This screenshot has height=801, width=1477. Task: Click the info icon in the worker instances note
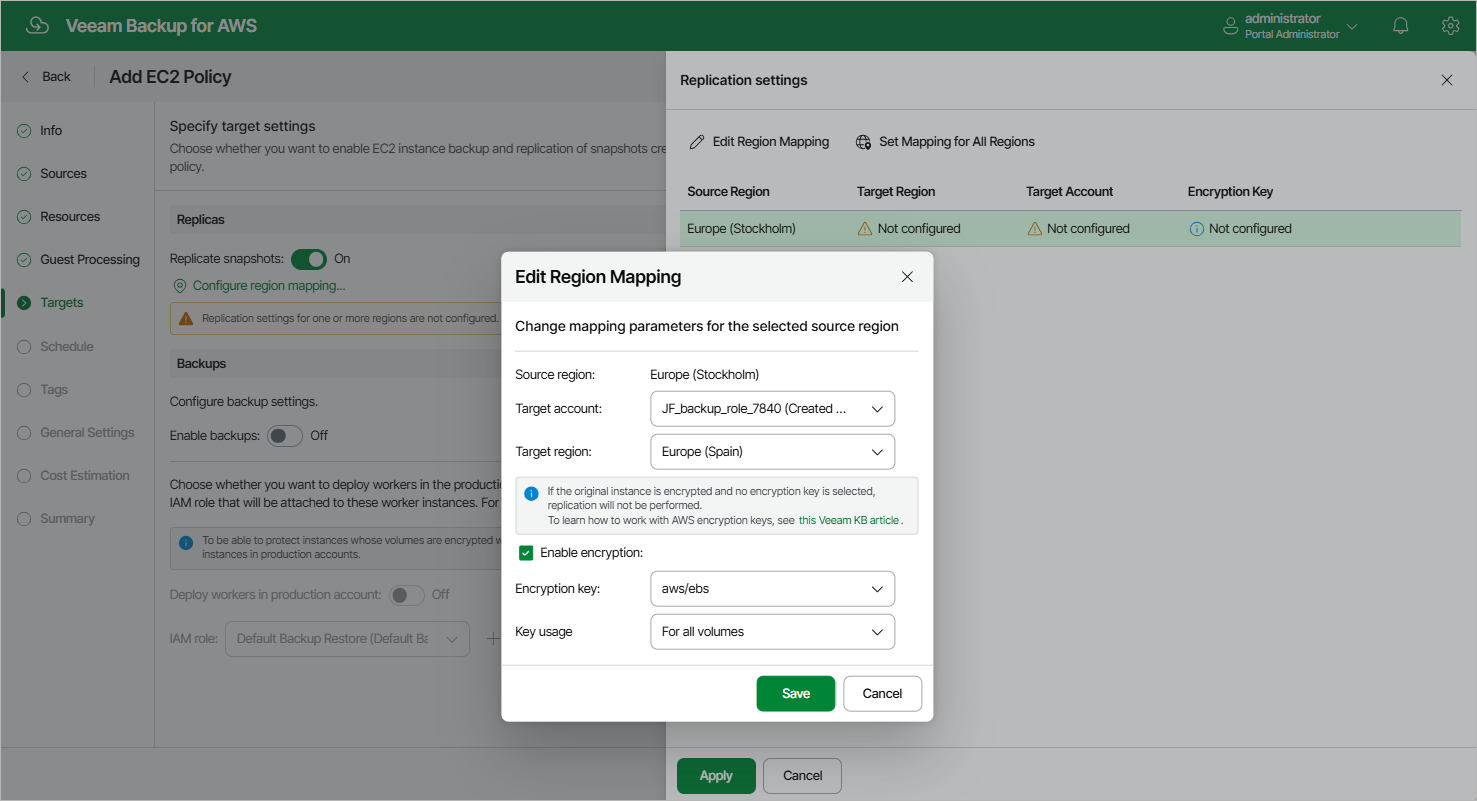186,543
